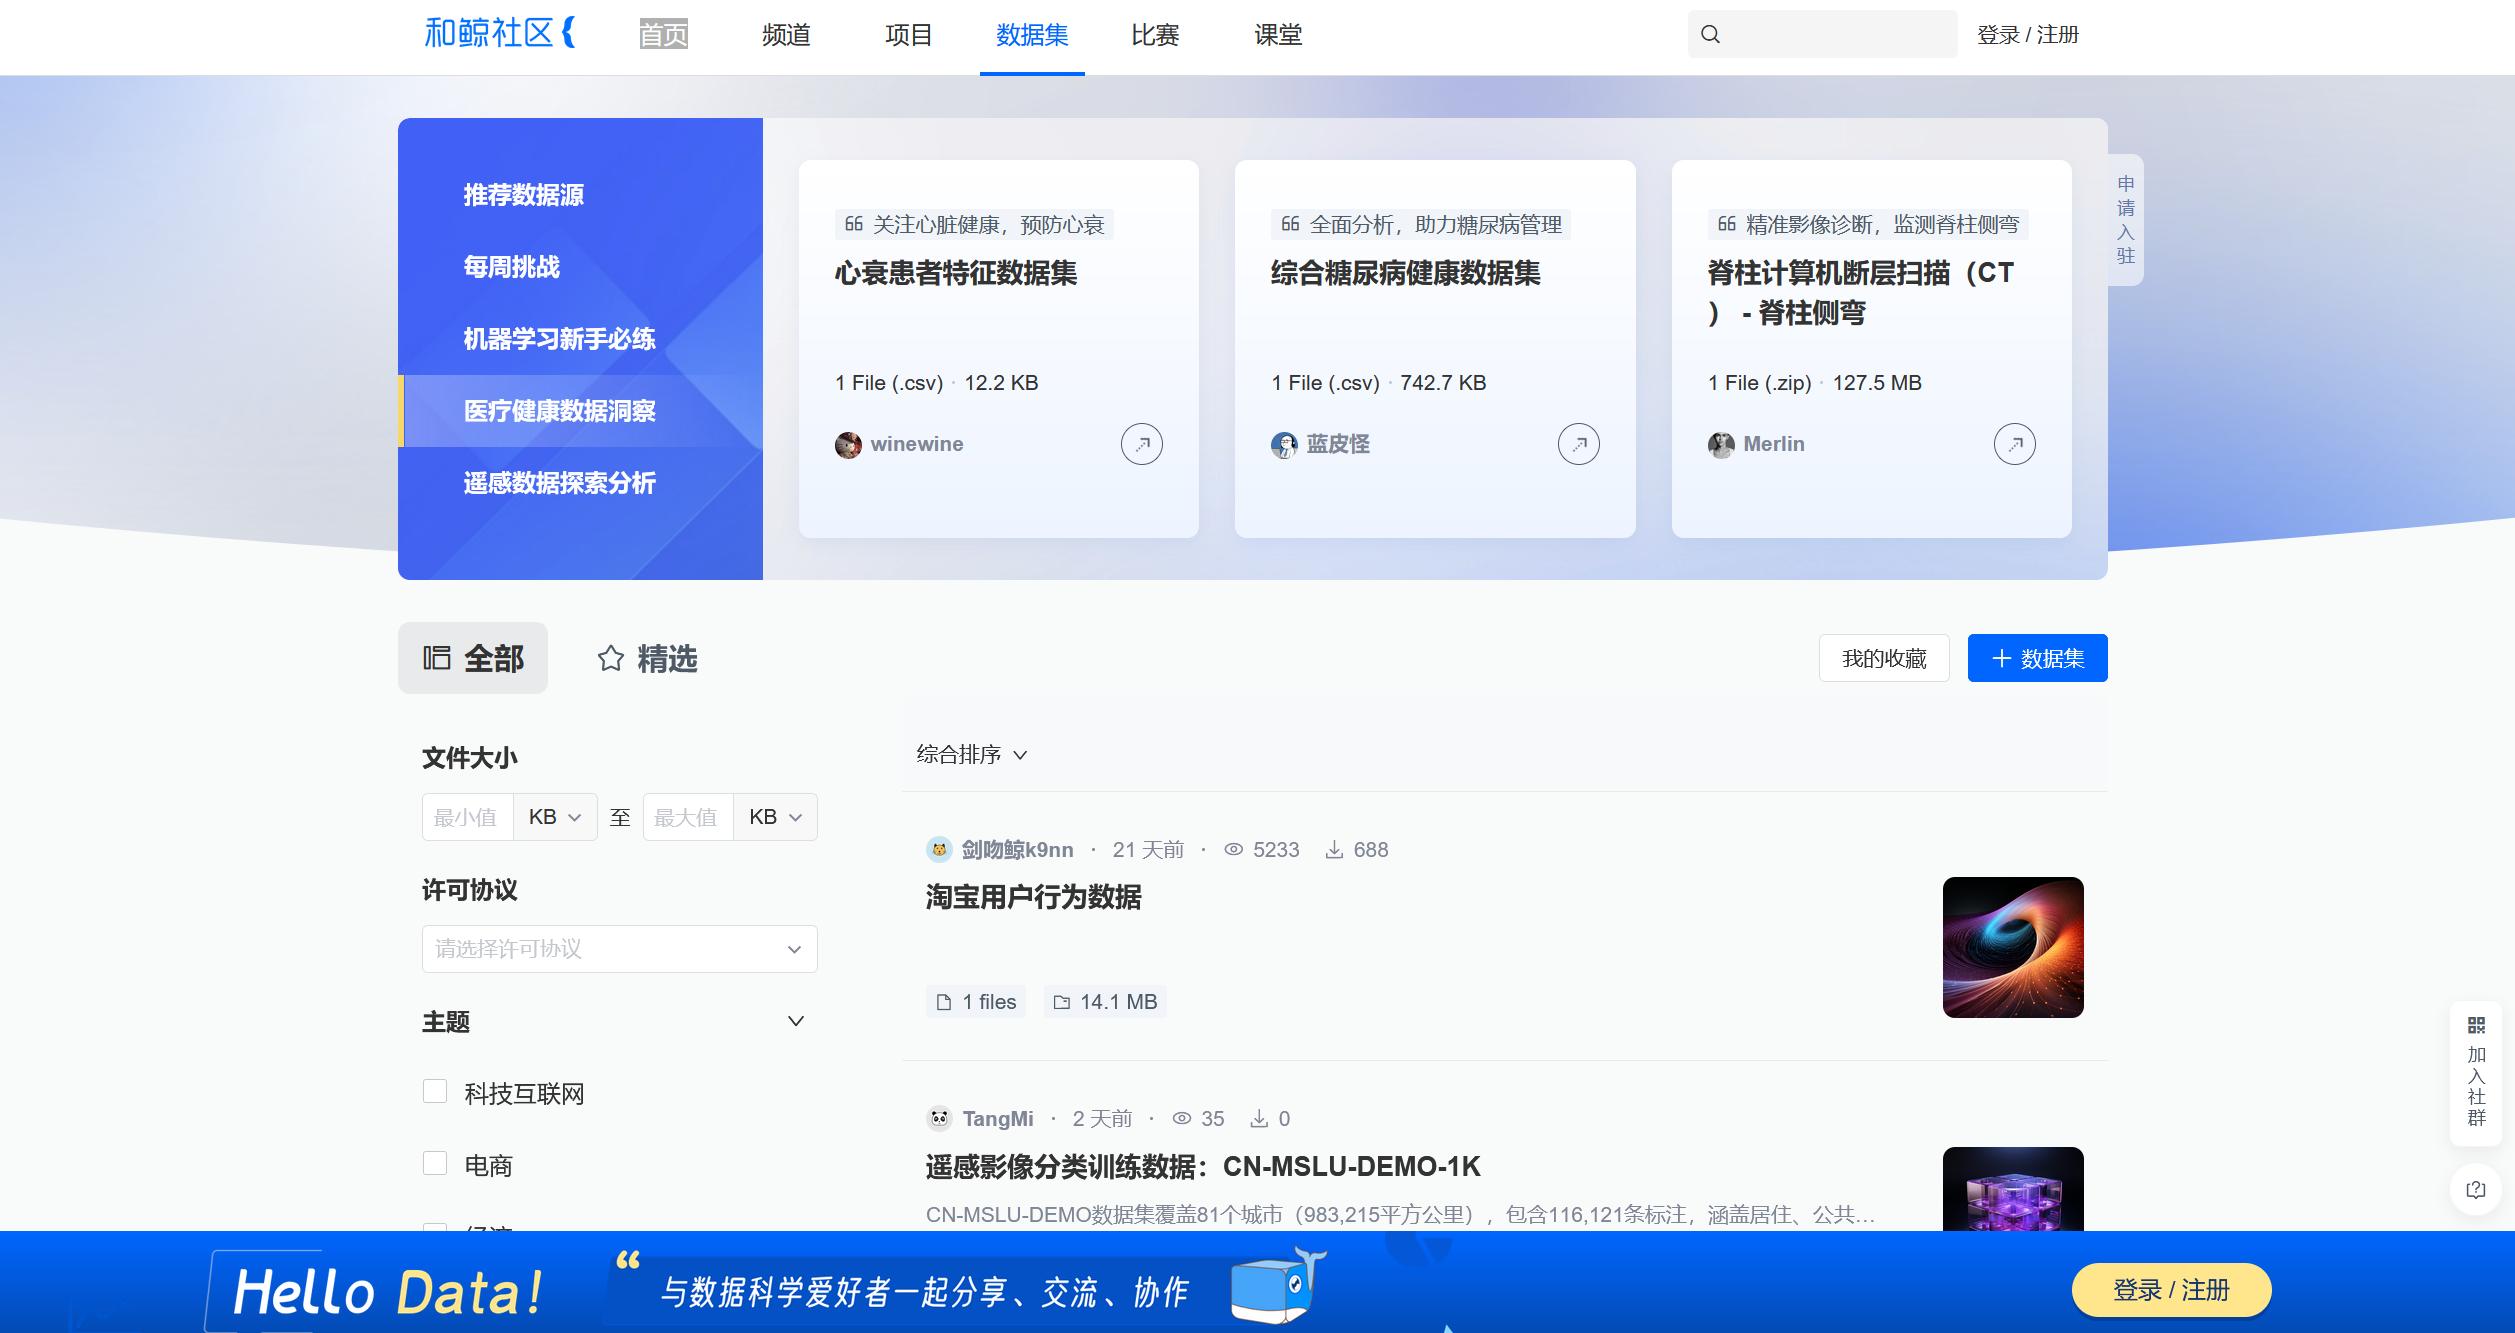
Task: Open the arrow icon on 综合糖尿病健康数据集 card
Action: pyautogui.click(x=1578, y=444)
